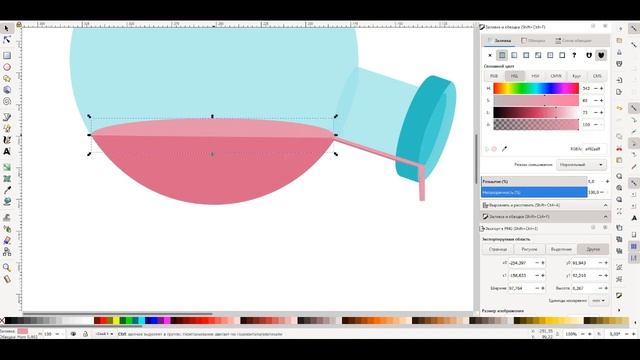
Task: Select the Rectangle tool
Action: (7, 56)
